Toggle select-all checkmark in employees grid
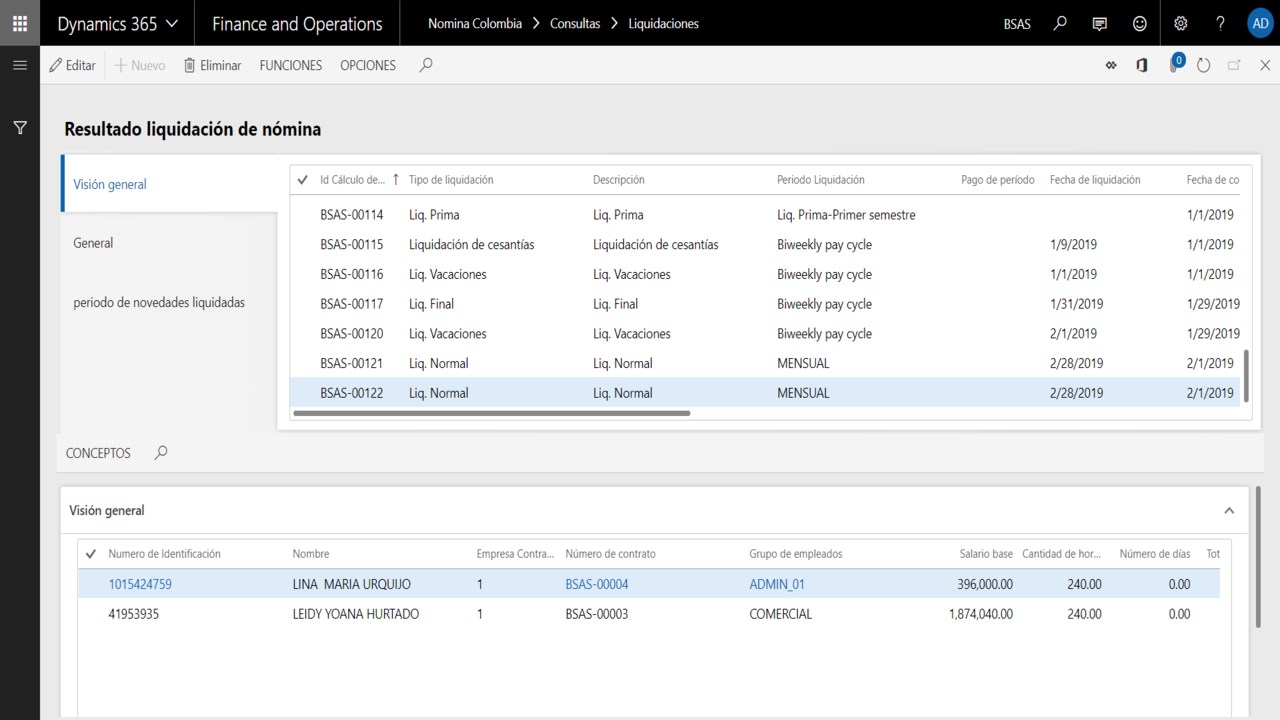 (91, 554)
